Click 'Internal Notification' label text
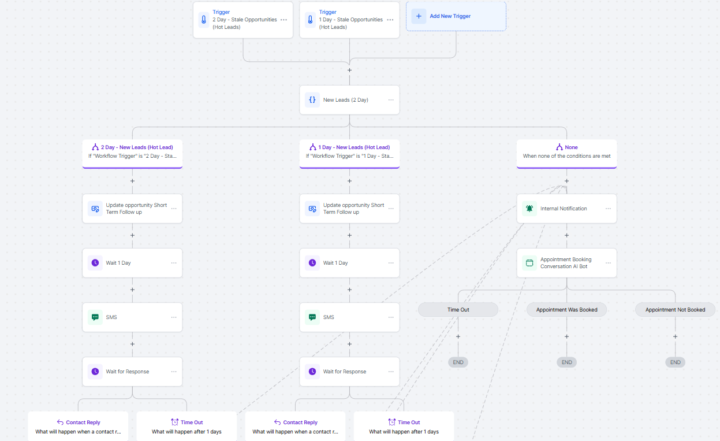 563,209
